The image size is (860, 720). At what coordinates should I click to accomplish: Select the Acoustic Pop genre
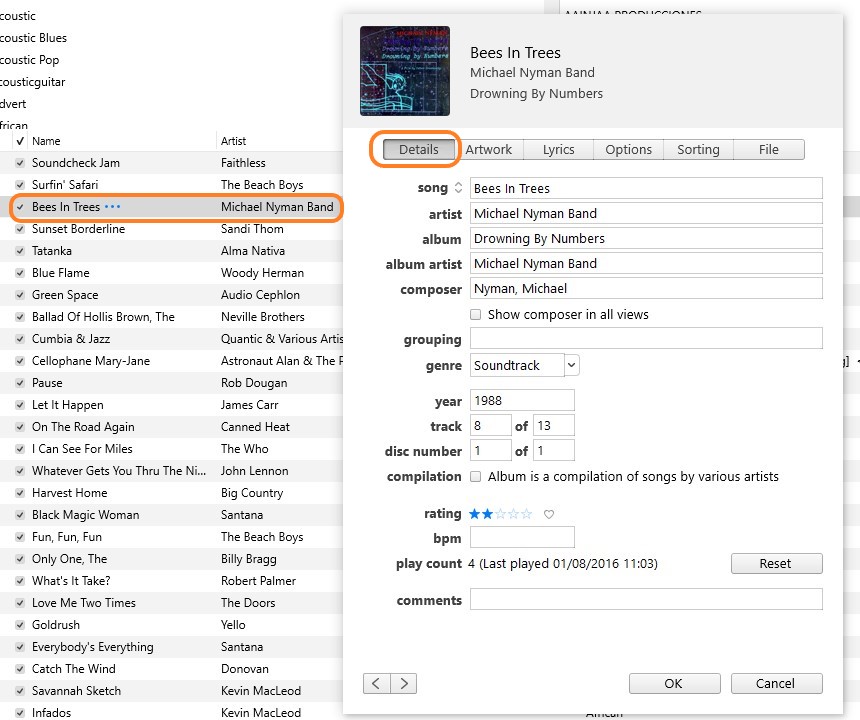pyautogui.click(x=29, y=60)
